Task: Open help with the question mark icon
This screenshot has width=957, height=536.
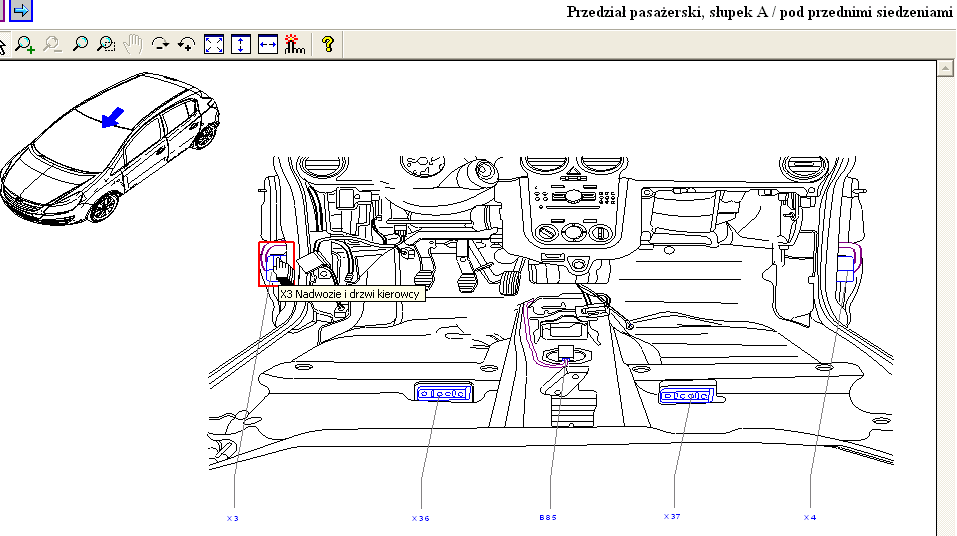Action: point(326,44)
